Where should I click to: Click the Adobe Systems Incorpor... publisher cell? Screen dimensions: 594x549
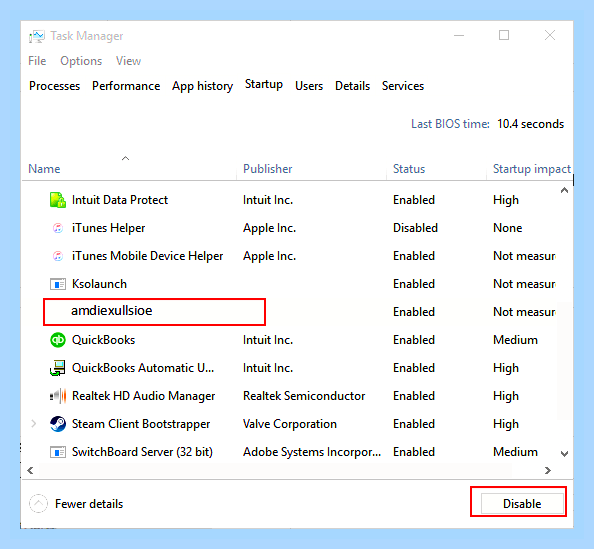click(312, 452)
